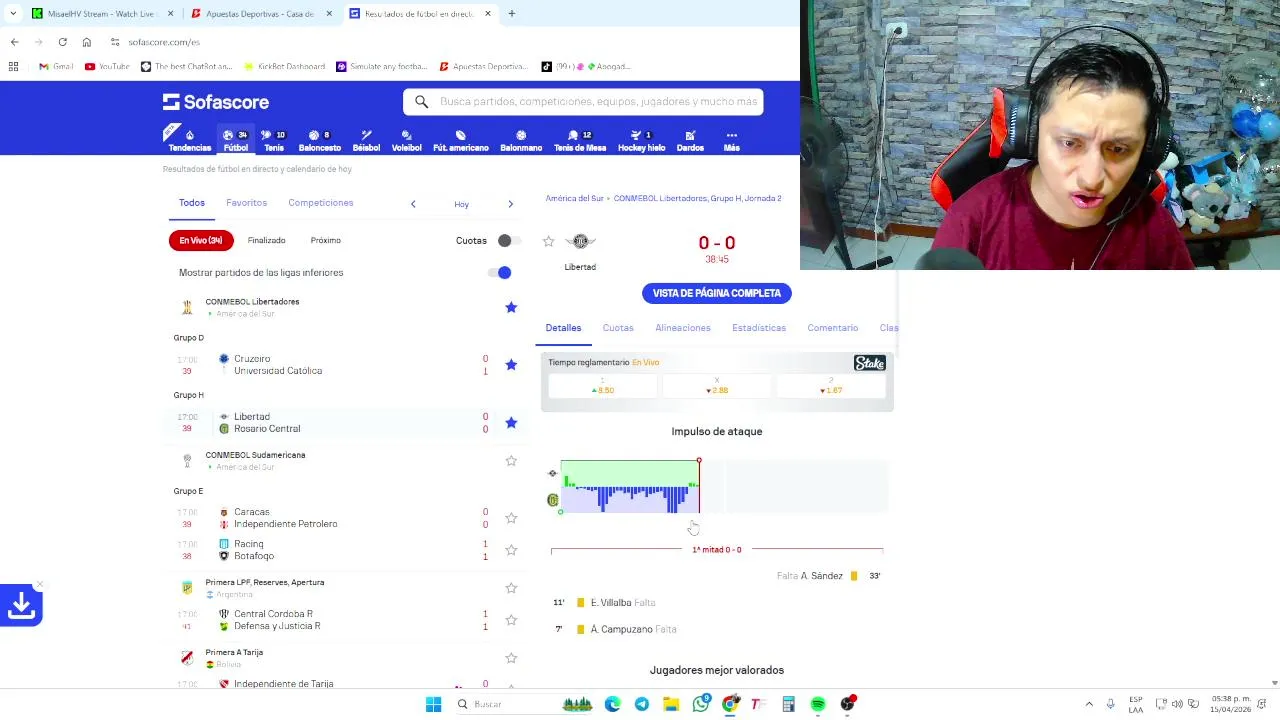This screenshot has width=1280, height=720.
Task: Switch to the Favoritos tab
Action: 246,203
